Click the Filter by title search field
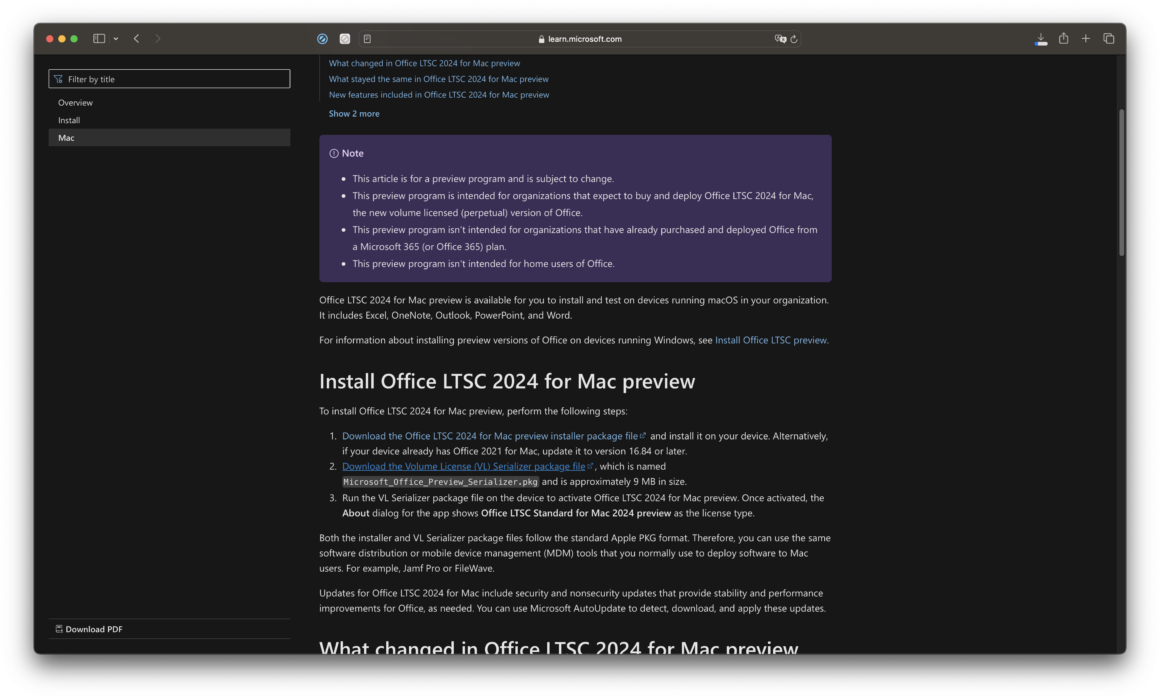The image size is (1160, 699). (169, 79)
